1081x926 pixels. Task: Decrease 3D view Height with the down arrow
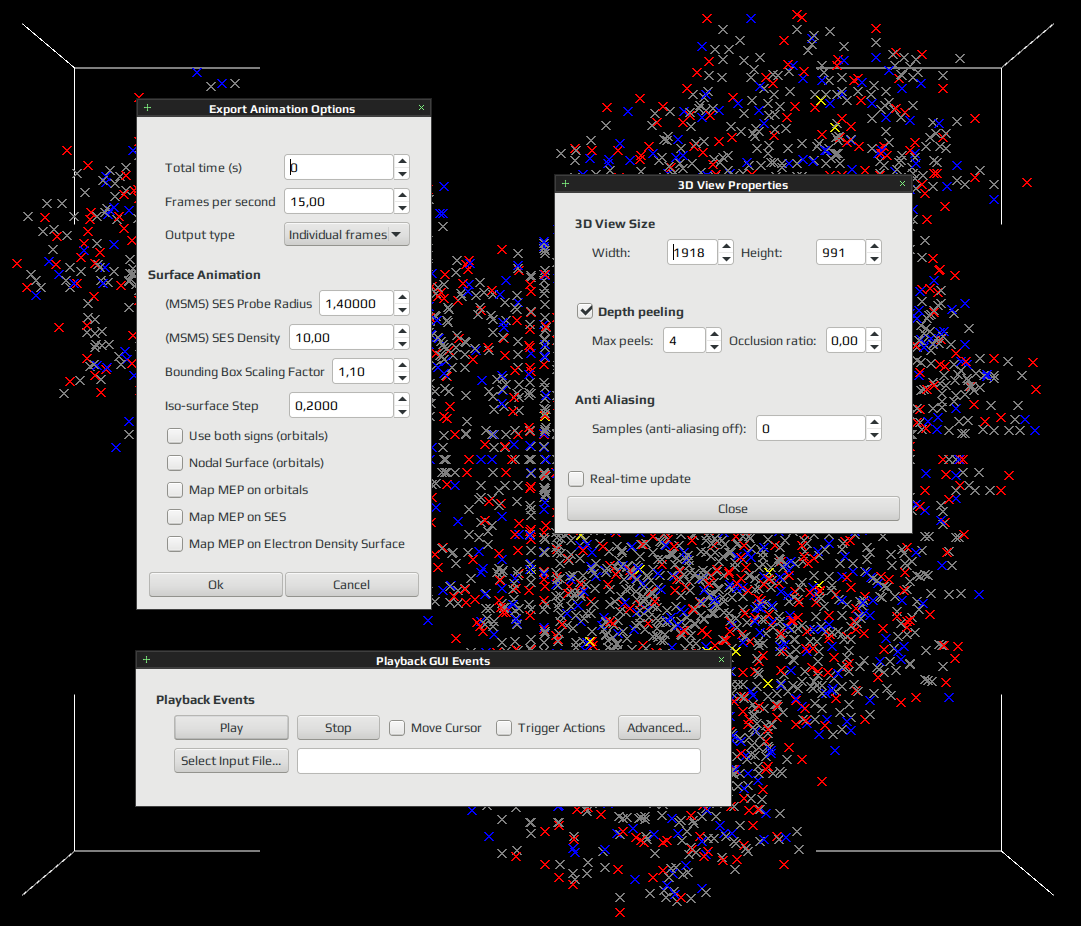(x=874, y=259)
